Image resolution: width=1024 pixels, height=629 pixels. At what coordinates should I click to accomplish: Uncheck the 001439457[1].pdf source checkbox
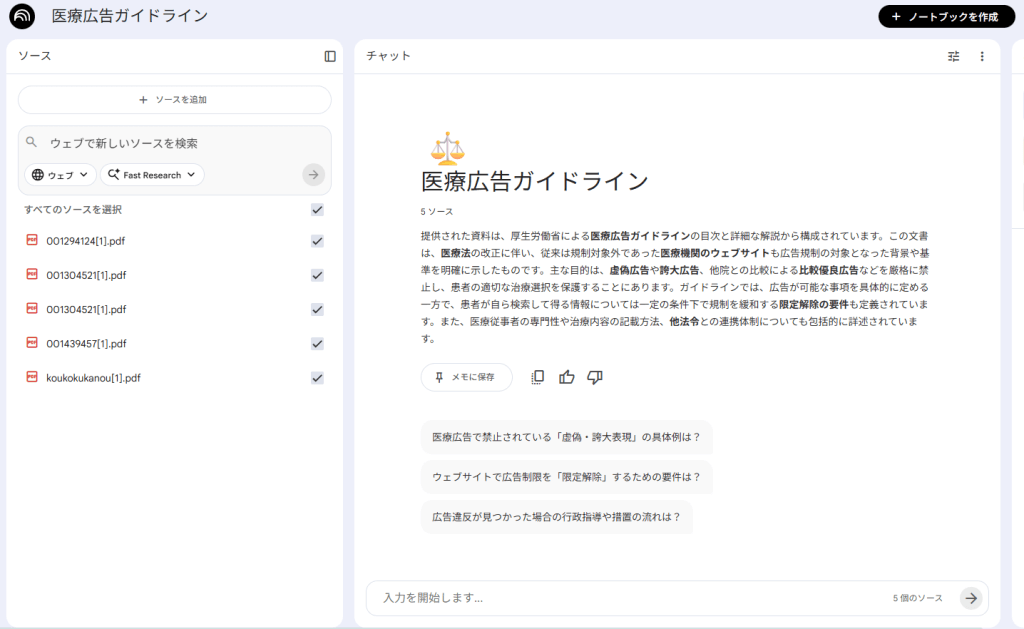tap(317, 344)
